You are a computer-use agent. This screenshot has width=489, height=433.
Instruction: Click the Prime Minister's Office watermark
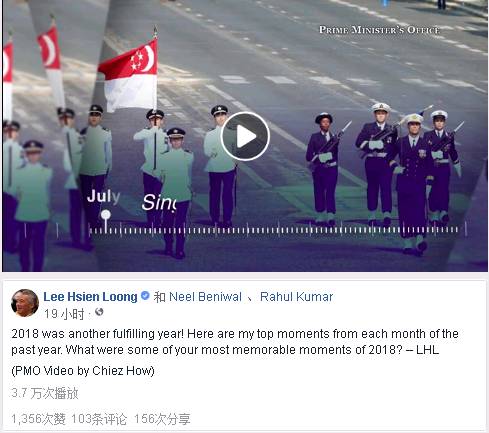tap(379, 30)
